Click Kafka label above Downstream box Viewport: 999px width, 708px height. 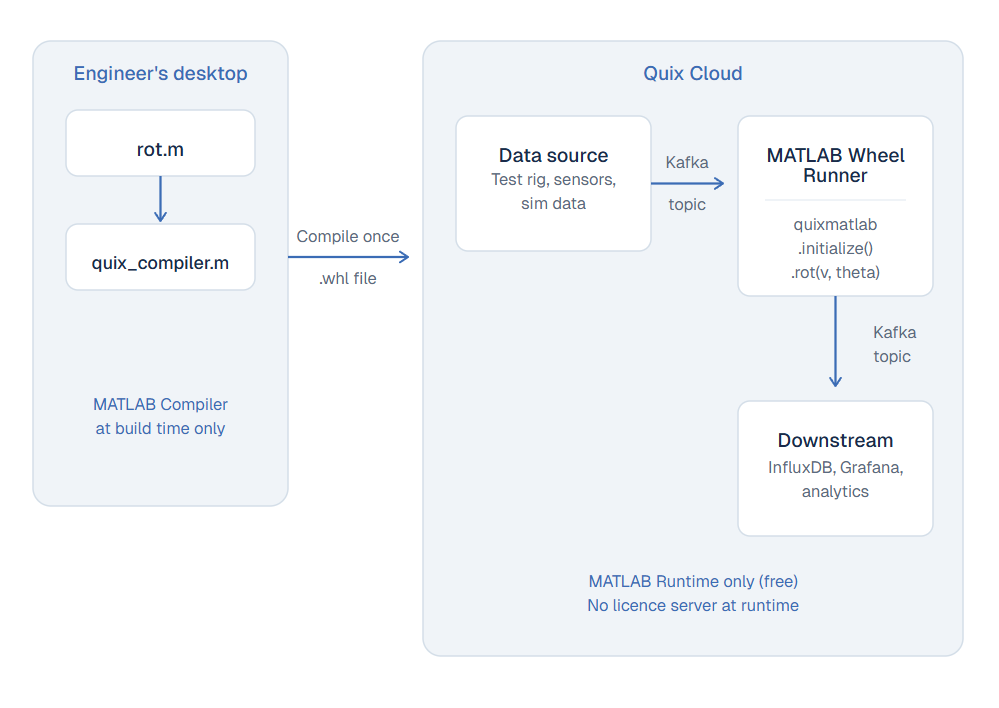click(x=895, y=333)
